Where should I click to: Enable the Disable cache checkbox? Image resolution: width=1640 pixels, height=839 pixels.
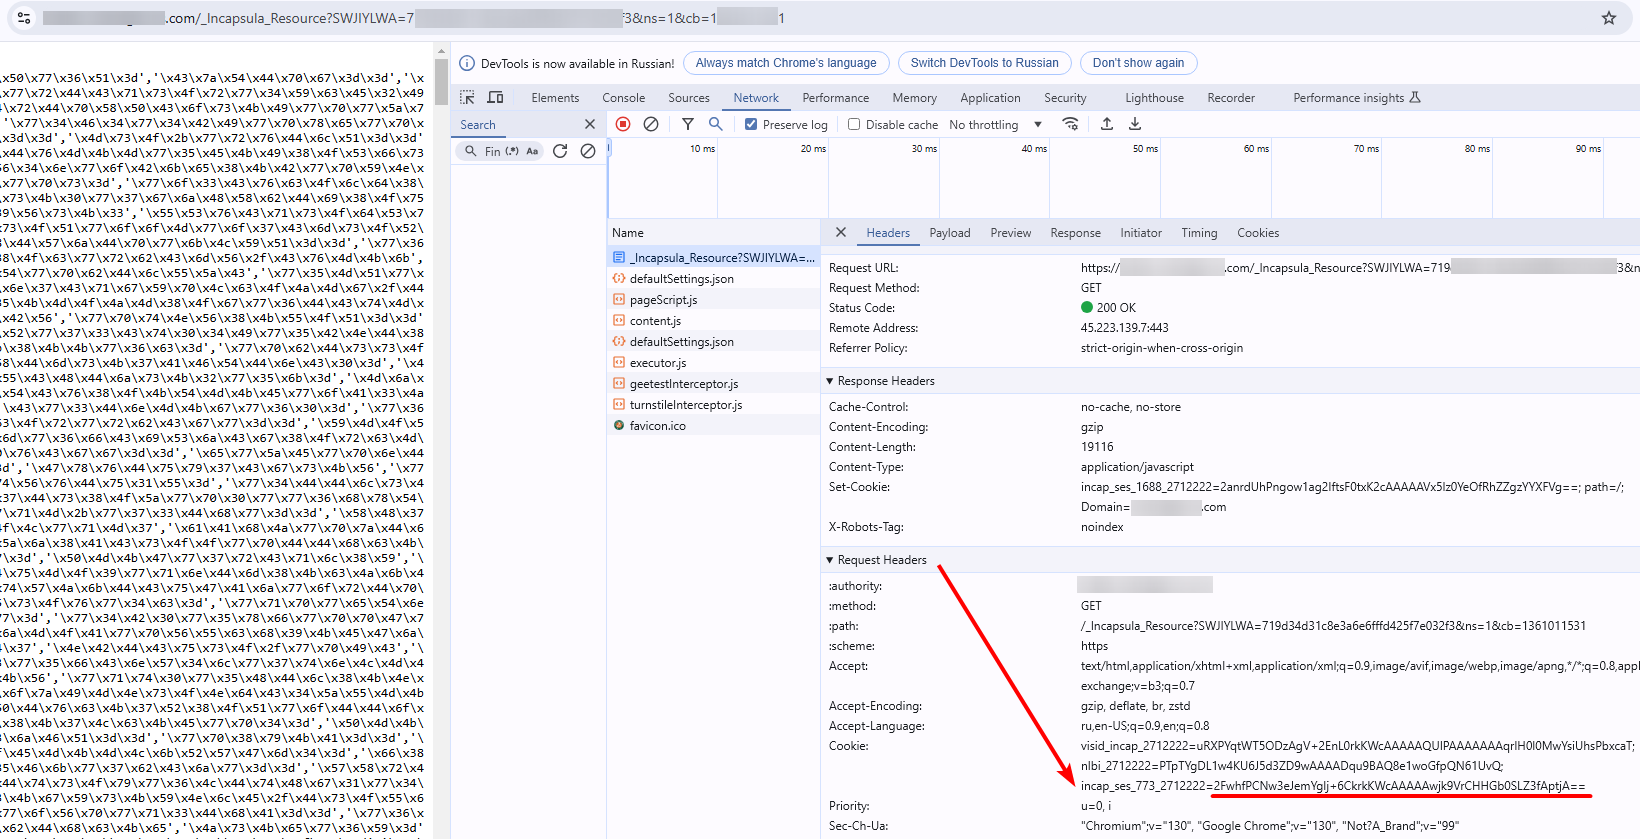tap(854, 125)
